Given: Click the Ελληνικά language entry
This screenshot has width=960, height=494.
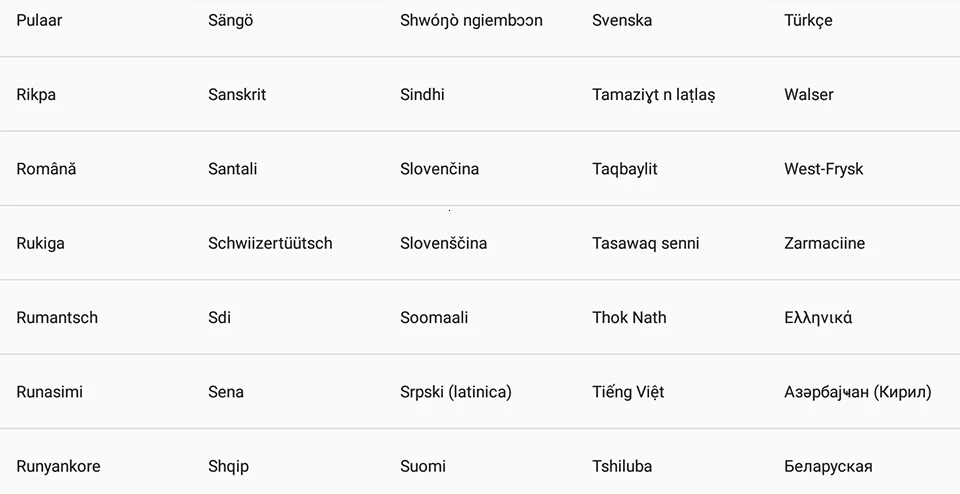Looking at the screenshot, I should (x=818, y=318).
